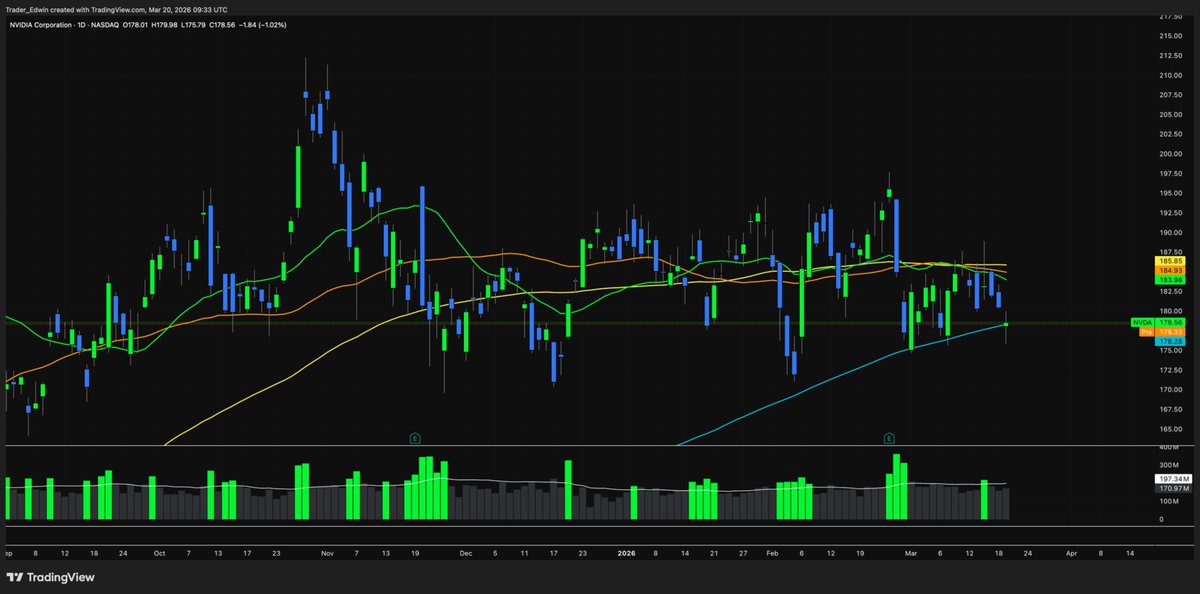Click the blue 178.28 moving-average price label
1200x594 pixels.
click(1168, 341)
